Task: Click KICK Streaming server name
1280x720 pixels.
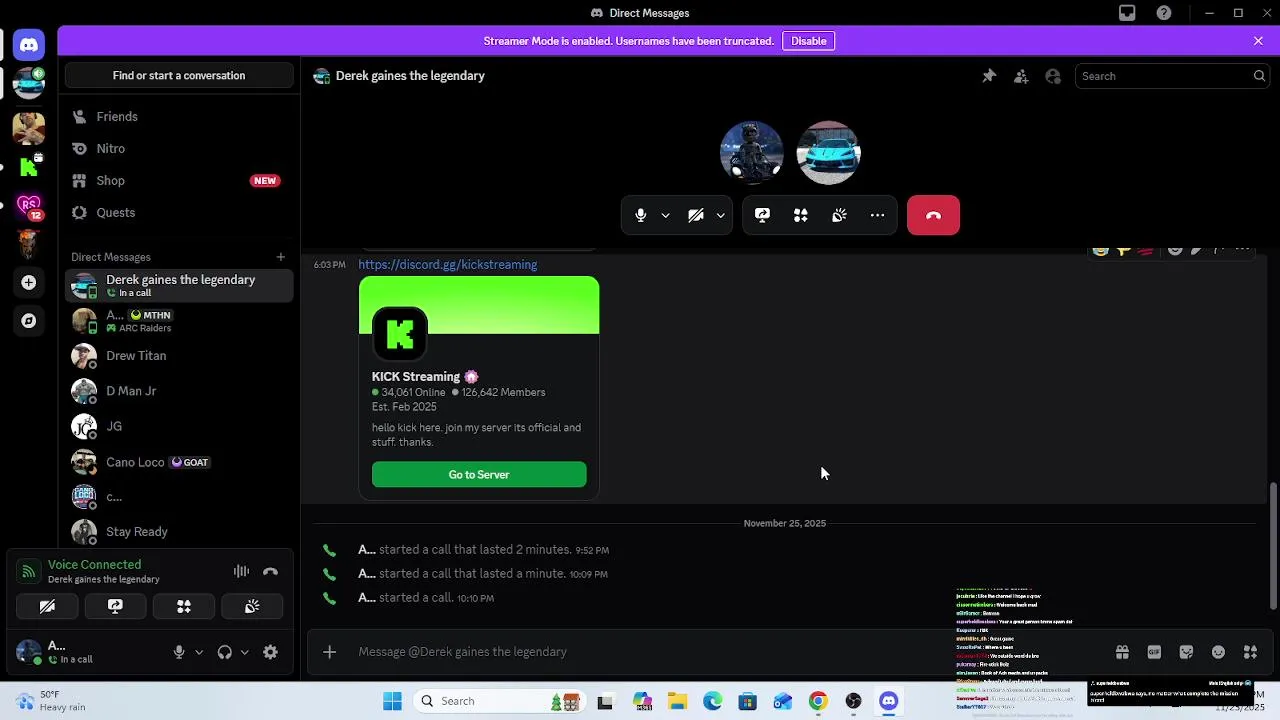Action: (416, 377)
